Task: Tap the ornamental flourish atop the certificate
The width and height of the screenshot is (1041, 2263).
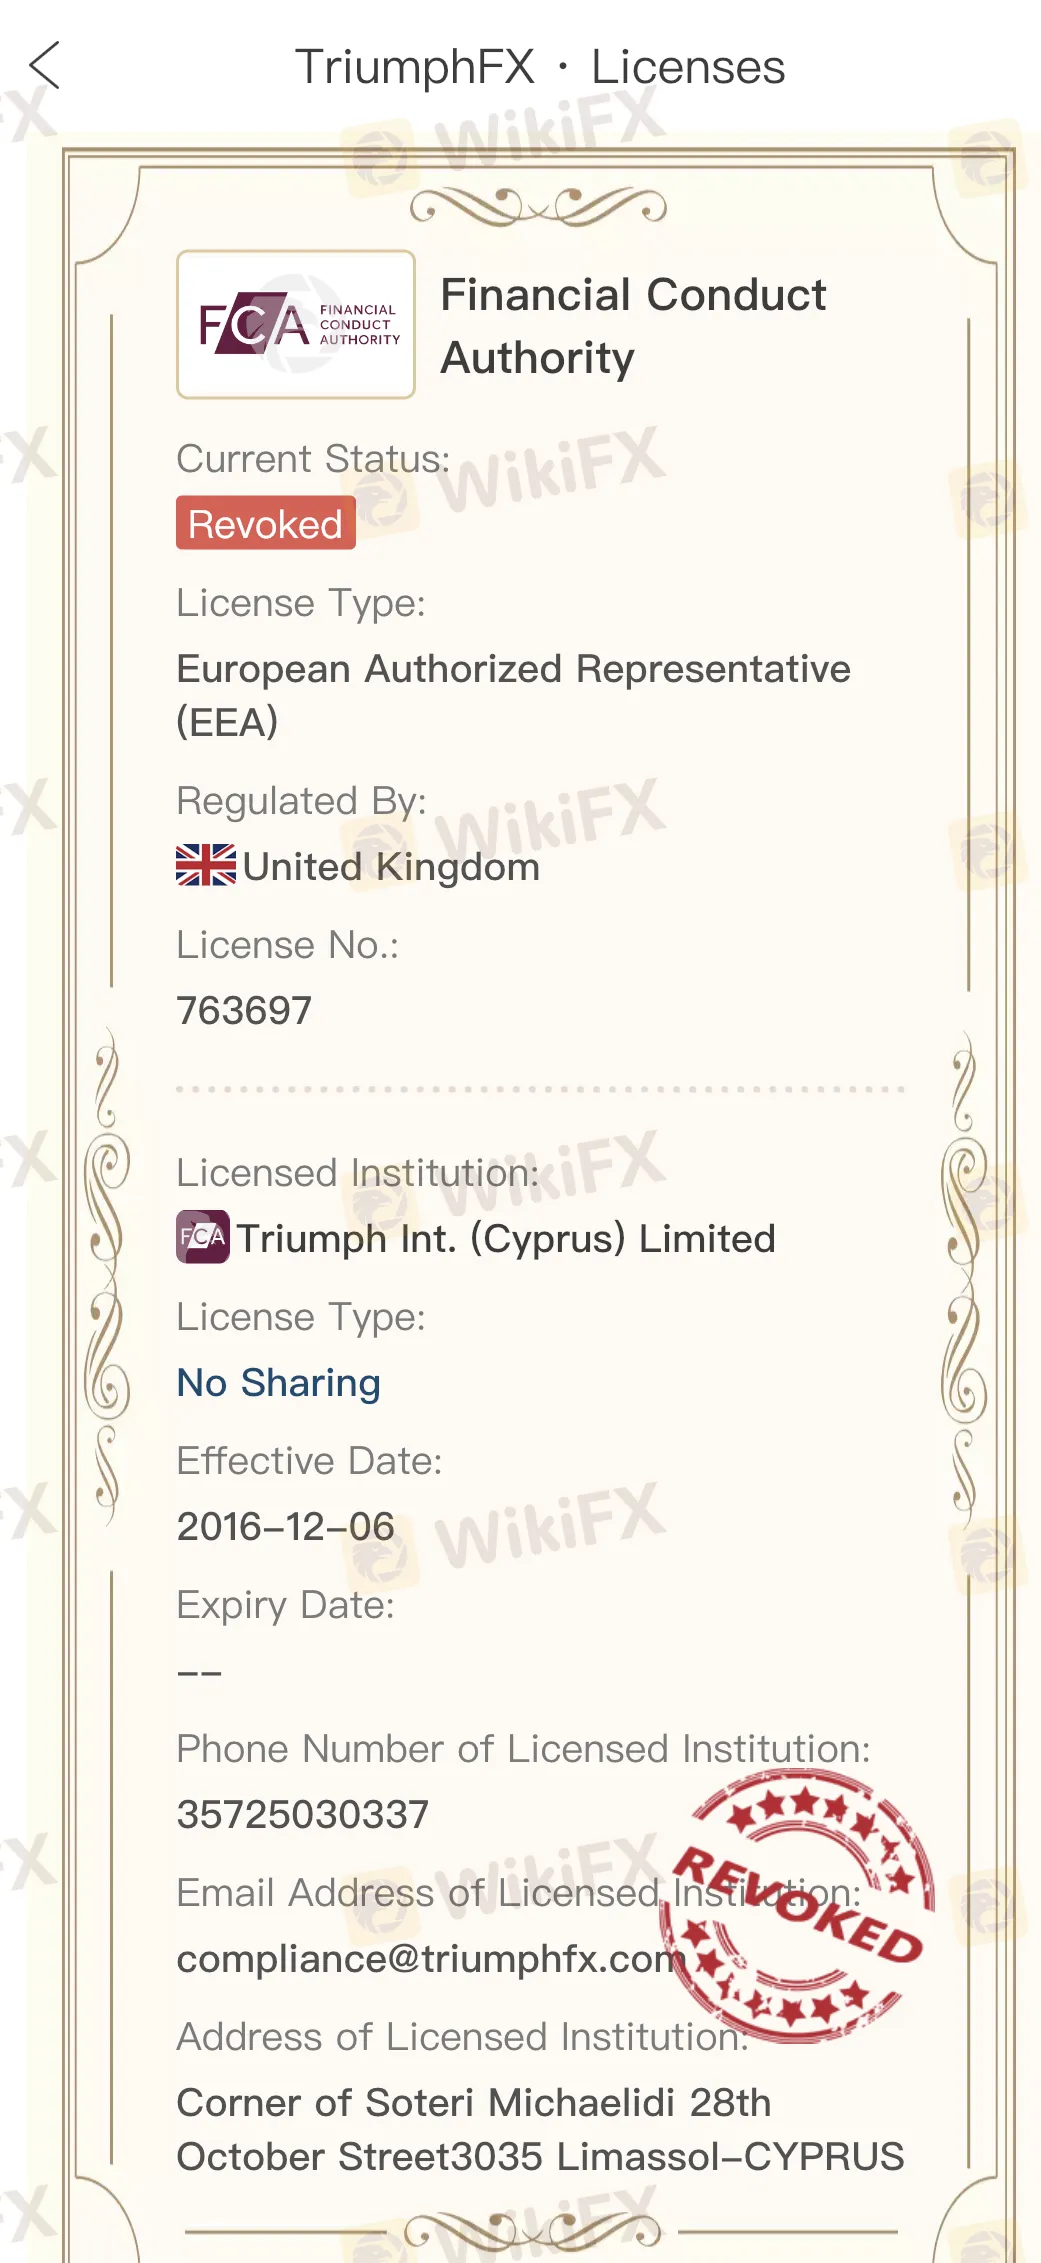Action: pos(538,206)
